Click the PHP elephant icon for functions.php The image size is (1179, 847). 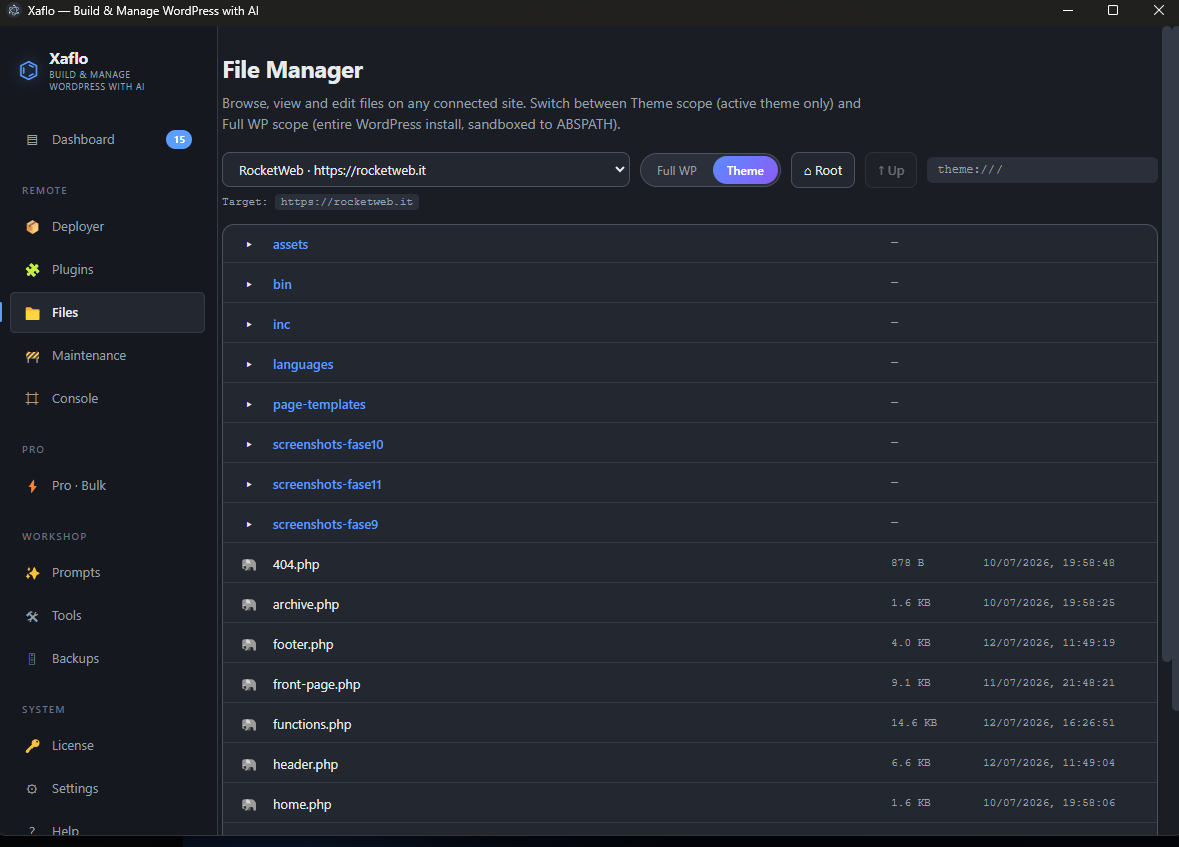[x=249, y=725]
